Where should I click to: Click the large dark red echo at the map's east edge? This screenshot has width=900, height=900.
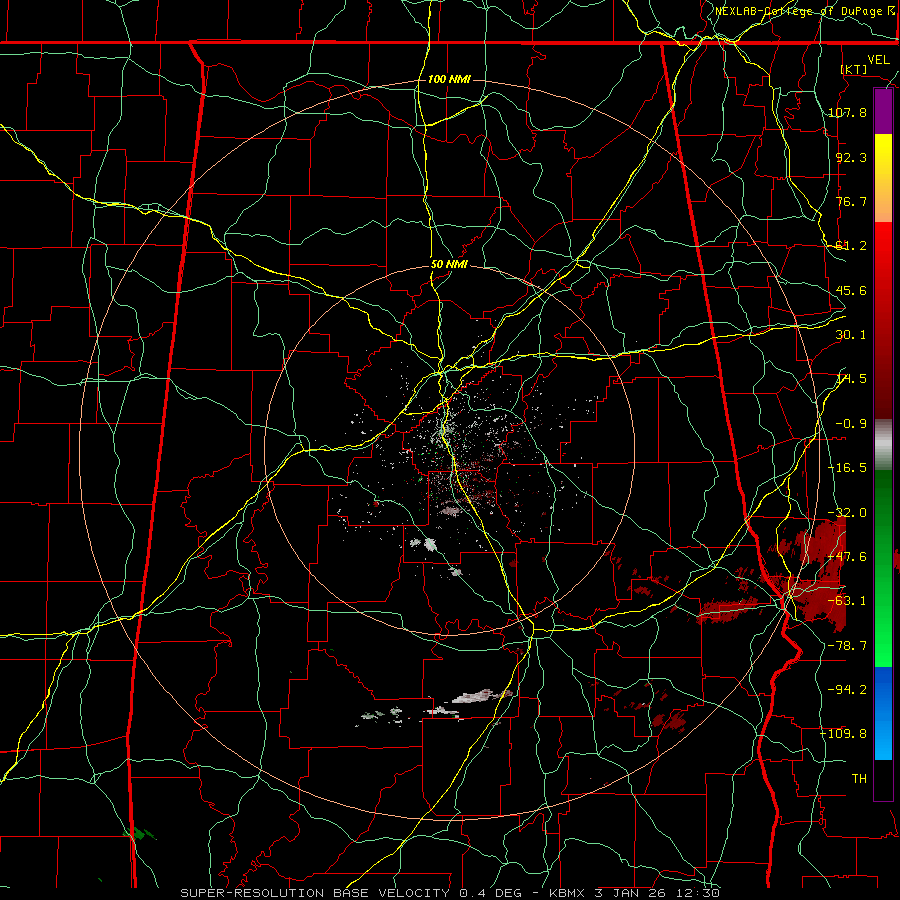coord(818,574)
